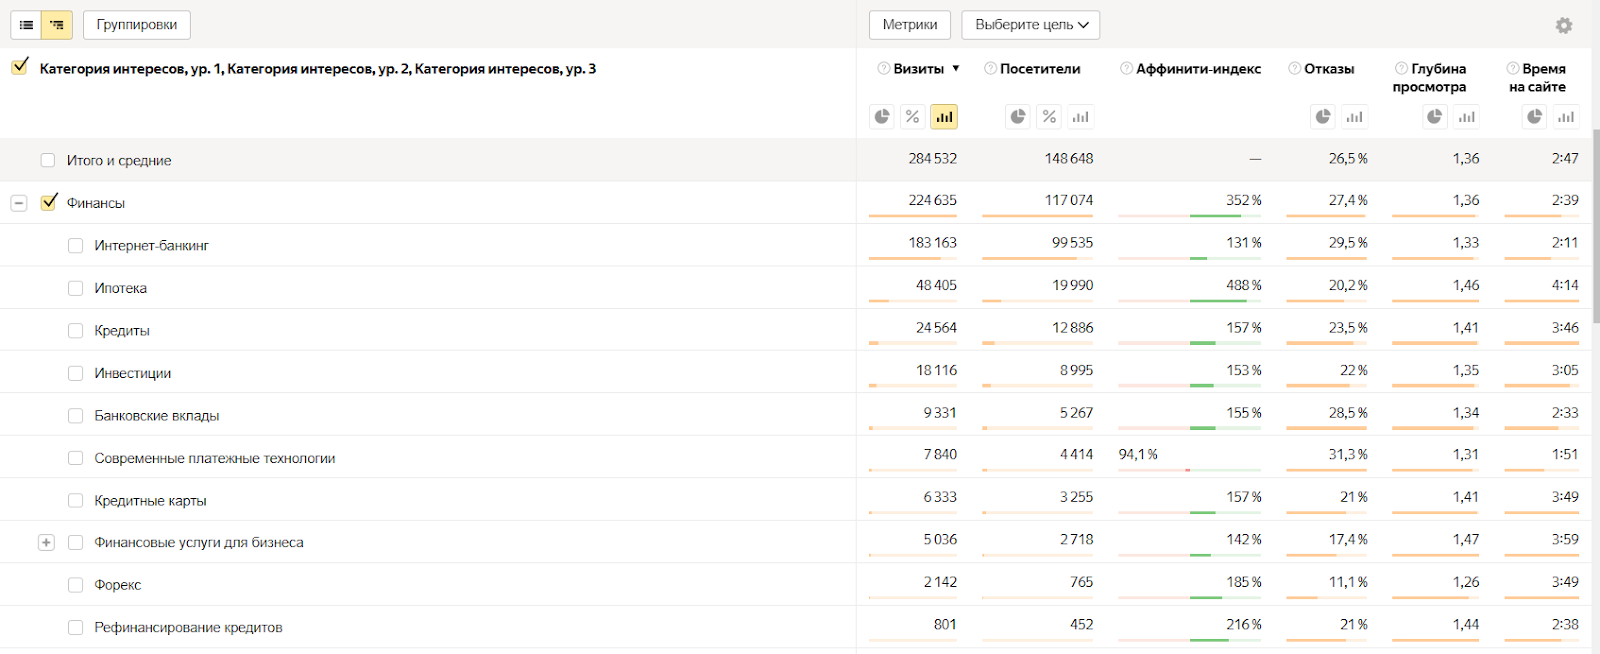This screenshot has height=654, width=1600.
Task: Tick the Итого и средние checkbox
Action: point(48,160)
